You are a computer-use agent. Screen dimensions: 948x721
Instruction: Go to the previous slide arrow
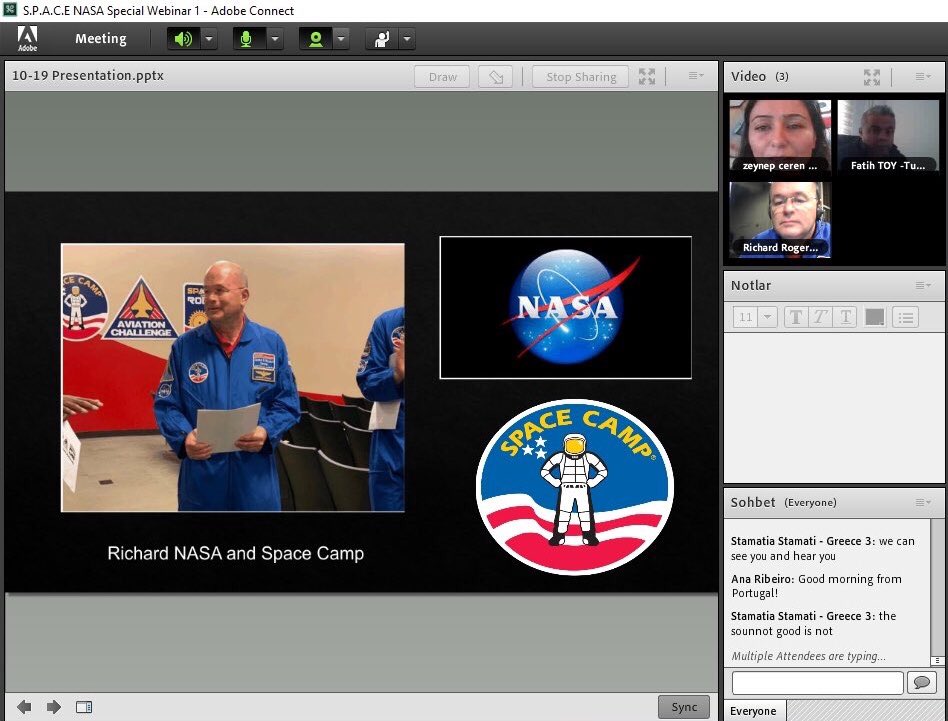click(24, 706)
